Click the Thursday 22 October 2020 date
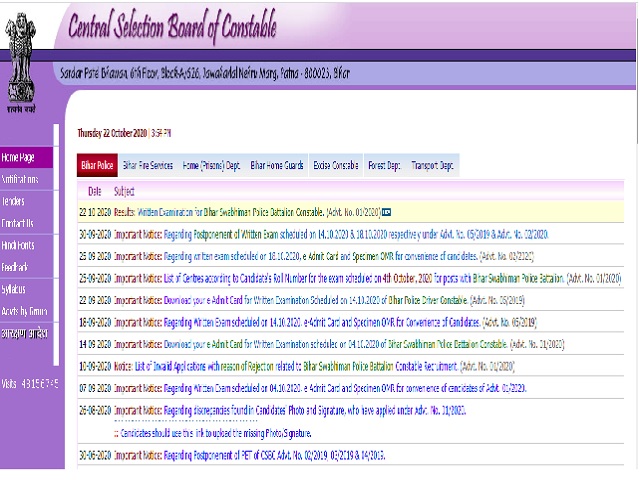640x480 pixels. 112,133
